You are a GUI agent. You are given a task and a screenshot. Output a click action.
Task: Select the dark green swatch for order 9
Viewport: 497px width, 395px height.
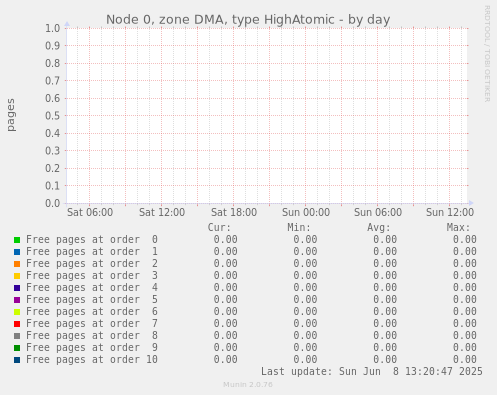click(17, 348)
